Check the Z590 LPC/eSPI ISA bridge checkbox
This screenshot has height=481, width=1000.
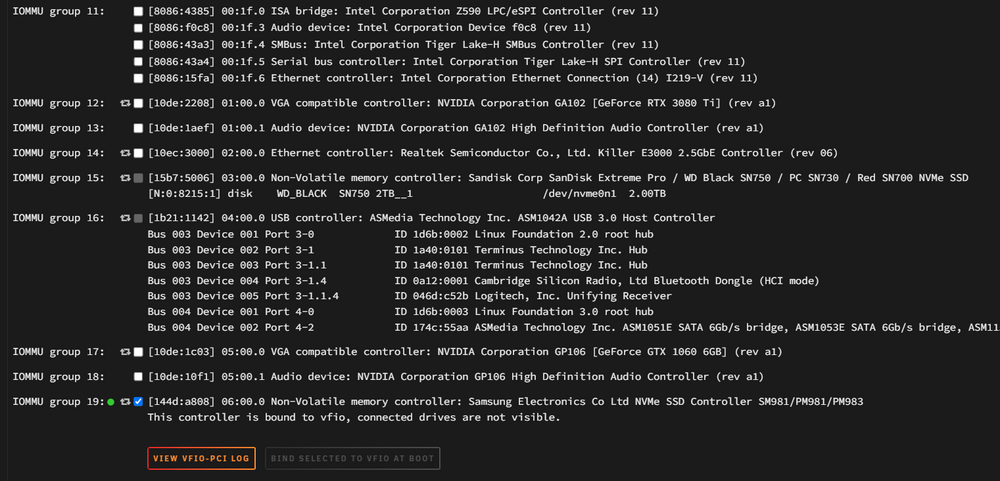click(x=138, y=11)
